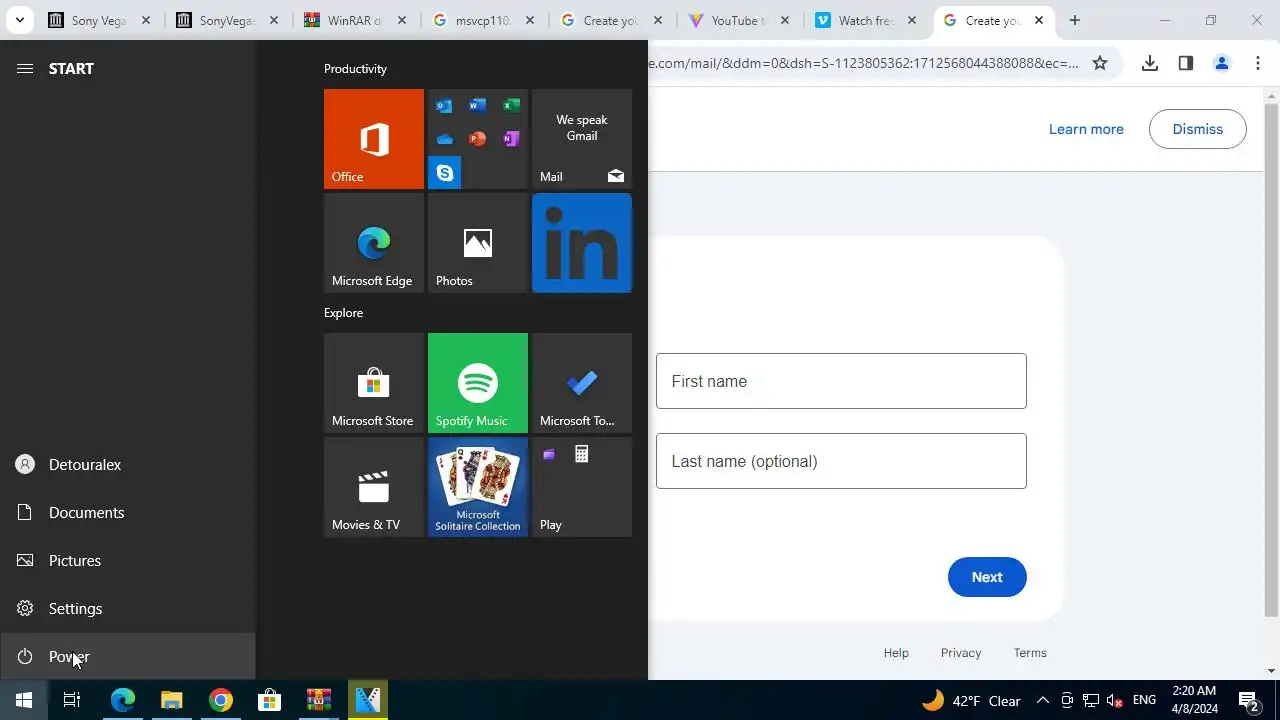
Task: Open the Office tile
Action: [x=374, y=139]
